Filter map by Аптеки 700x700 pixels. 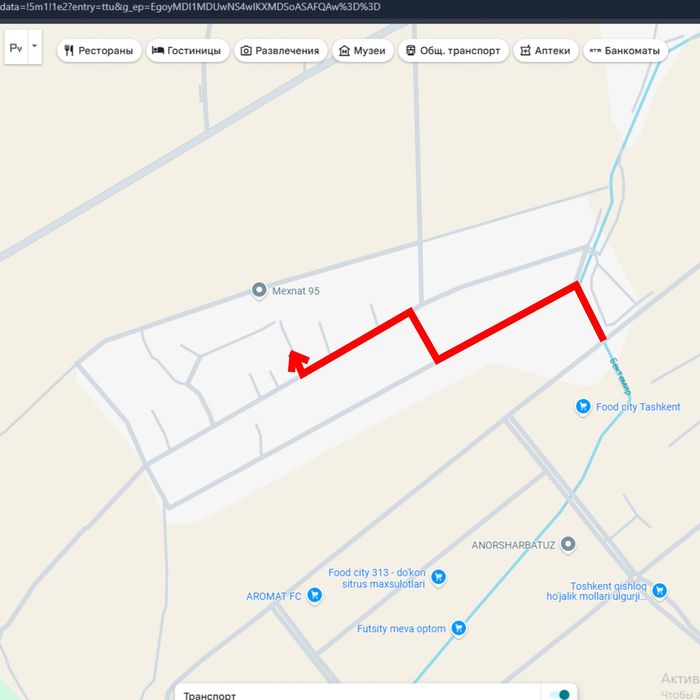546,50
